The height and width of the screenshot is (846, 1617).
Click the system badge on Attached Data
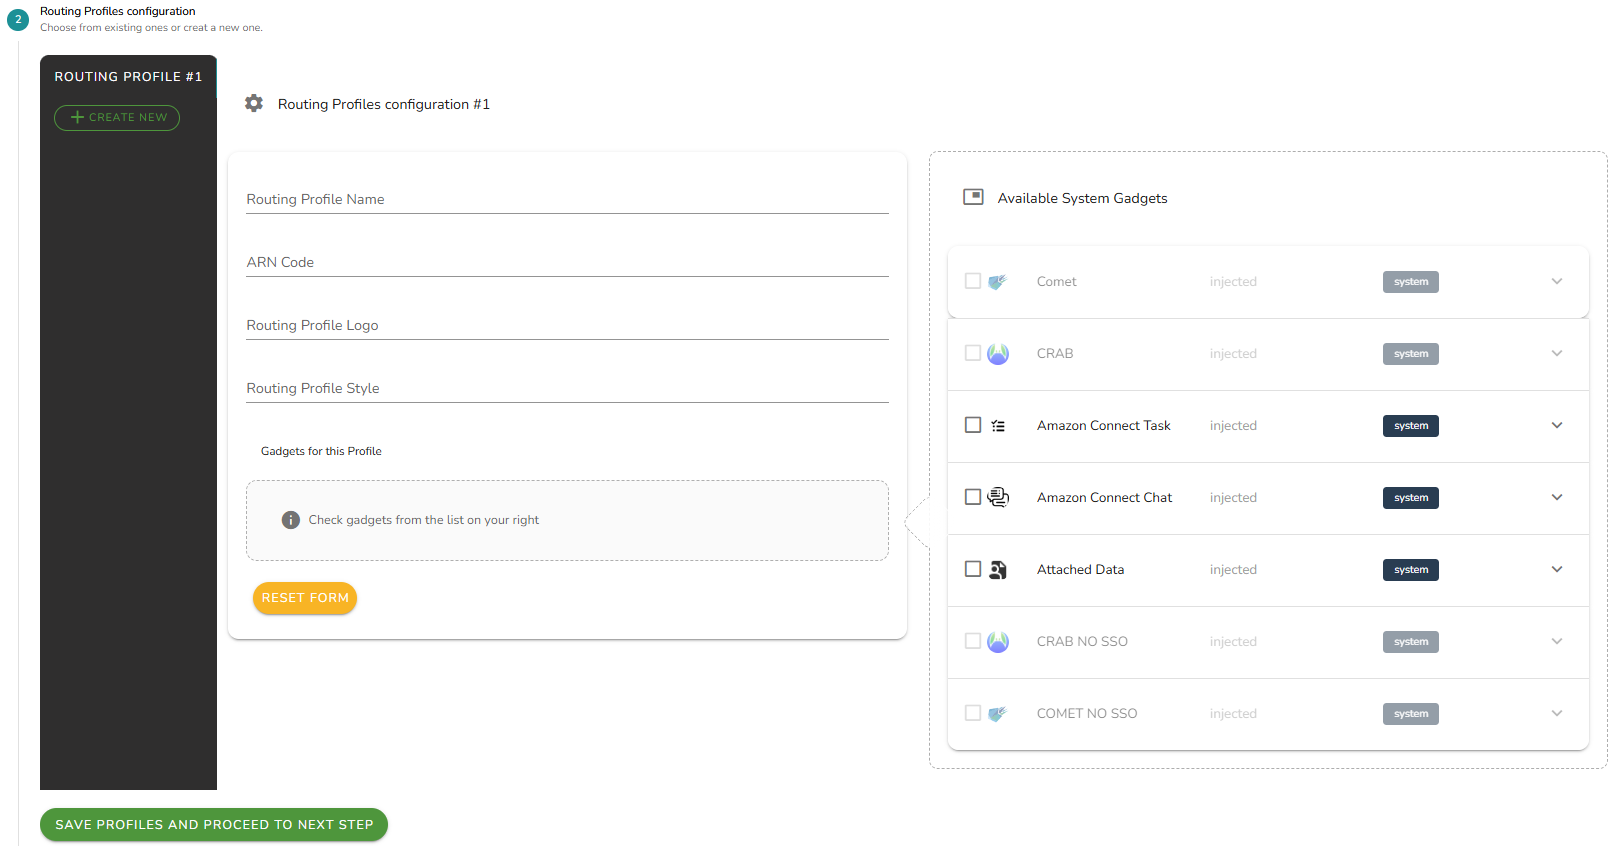[1411, 570]
